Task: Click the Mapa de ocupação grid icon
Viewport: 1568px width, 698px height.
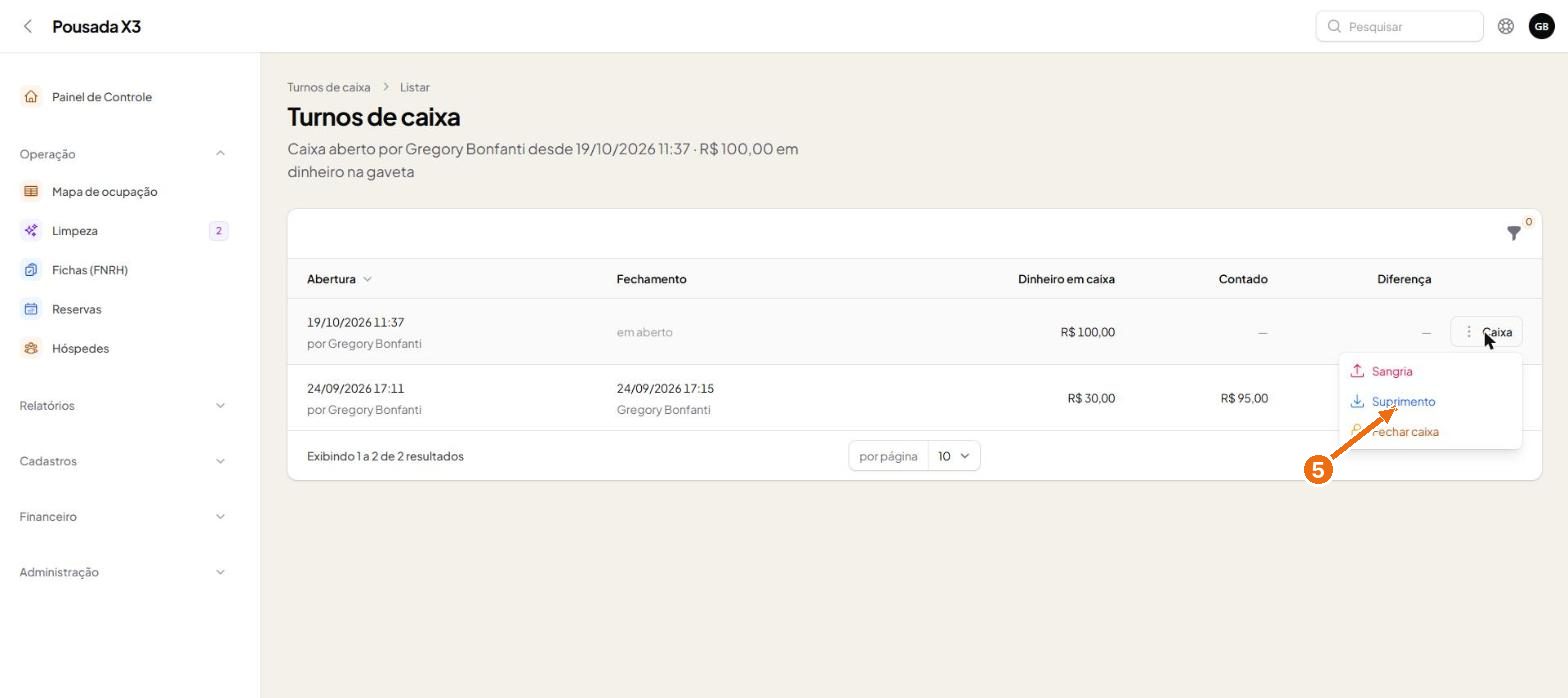Action: point(31,191)
